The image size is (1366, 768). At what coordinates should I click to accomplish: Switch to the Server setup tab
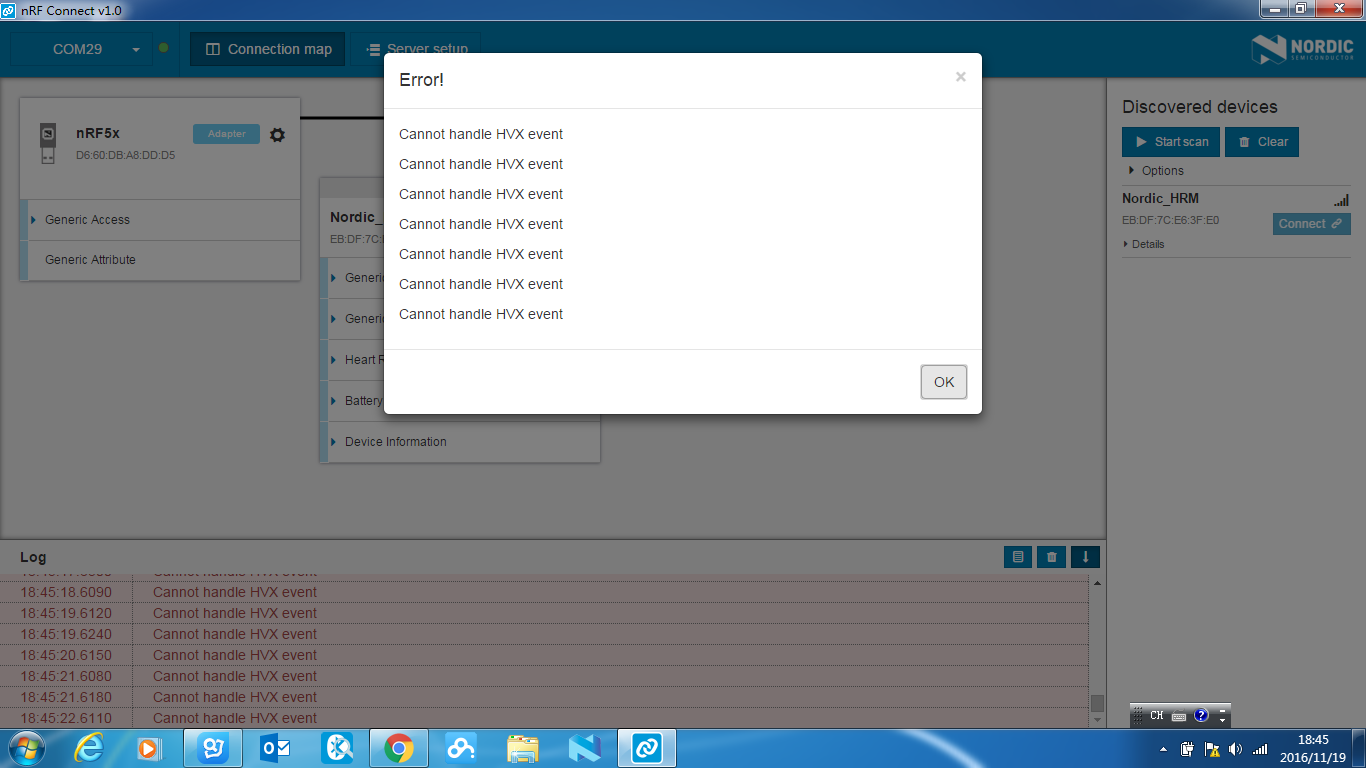(416, 49)
